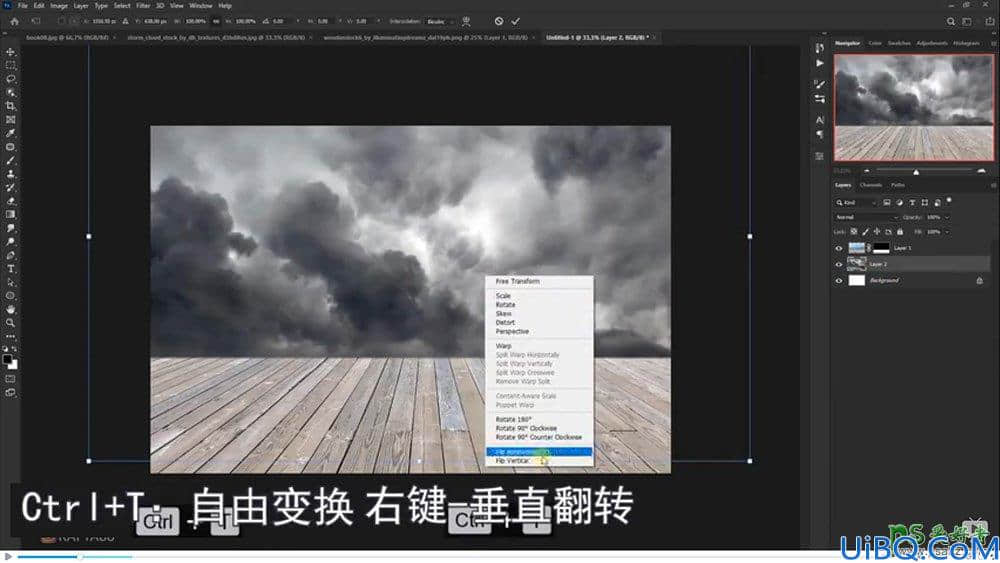Select the Quick Selection tool
This screenshot has width=1000, height=563.
[10, 92]
